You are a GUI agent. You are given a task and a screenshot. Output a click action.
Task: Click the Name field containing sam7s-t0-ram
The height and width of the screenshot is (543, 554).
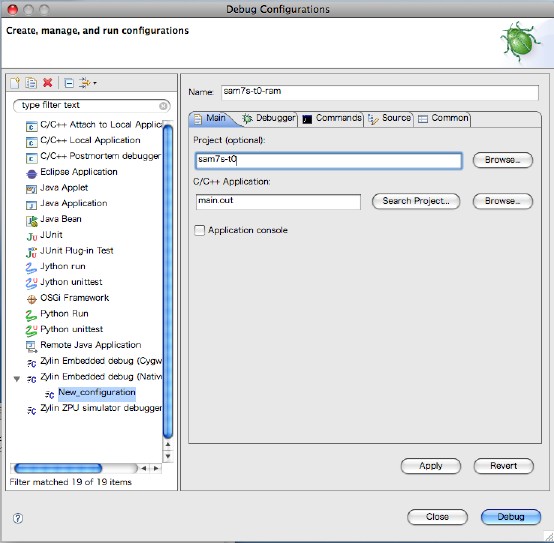tap(380, 92)
